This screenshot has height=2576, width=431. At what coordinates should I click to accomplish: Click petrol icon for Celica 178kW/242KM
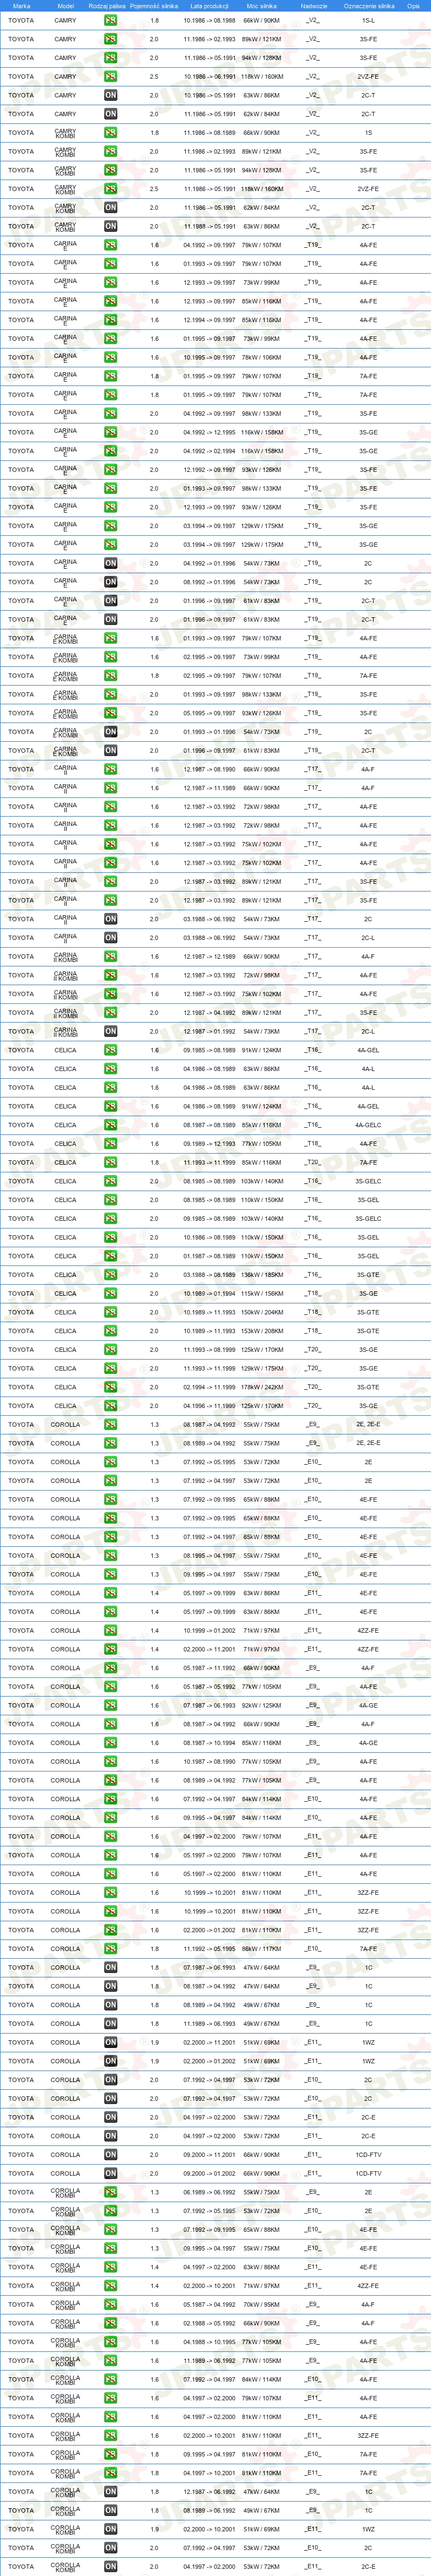(x=110, y=1387)
